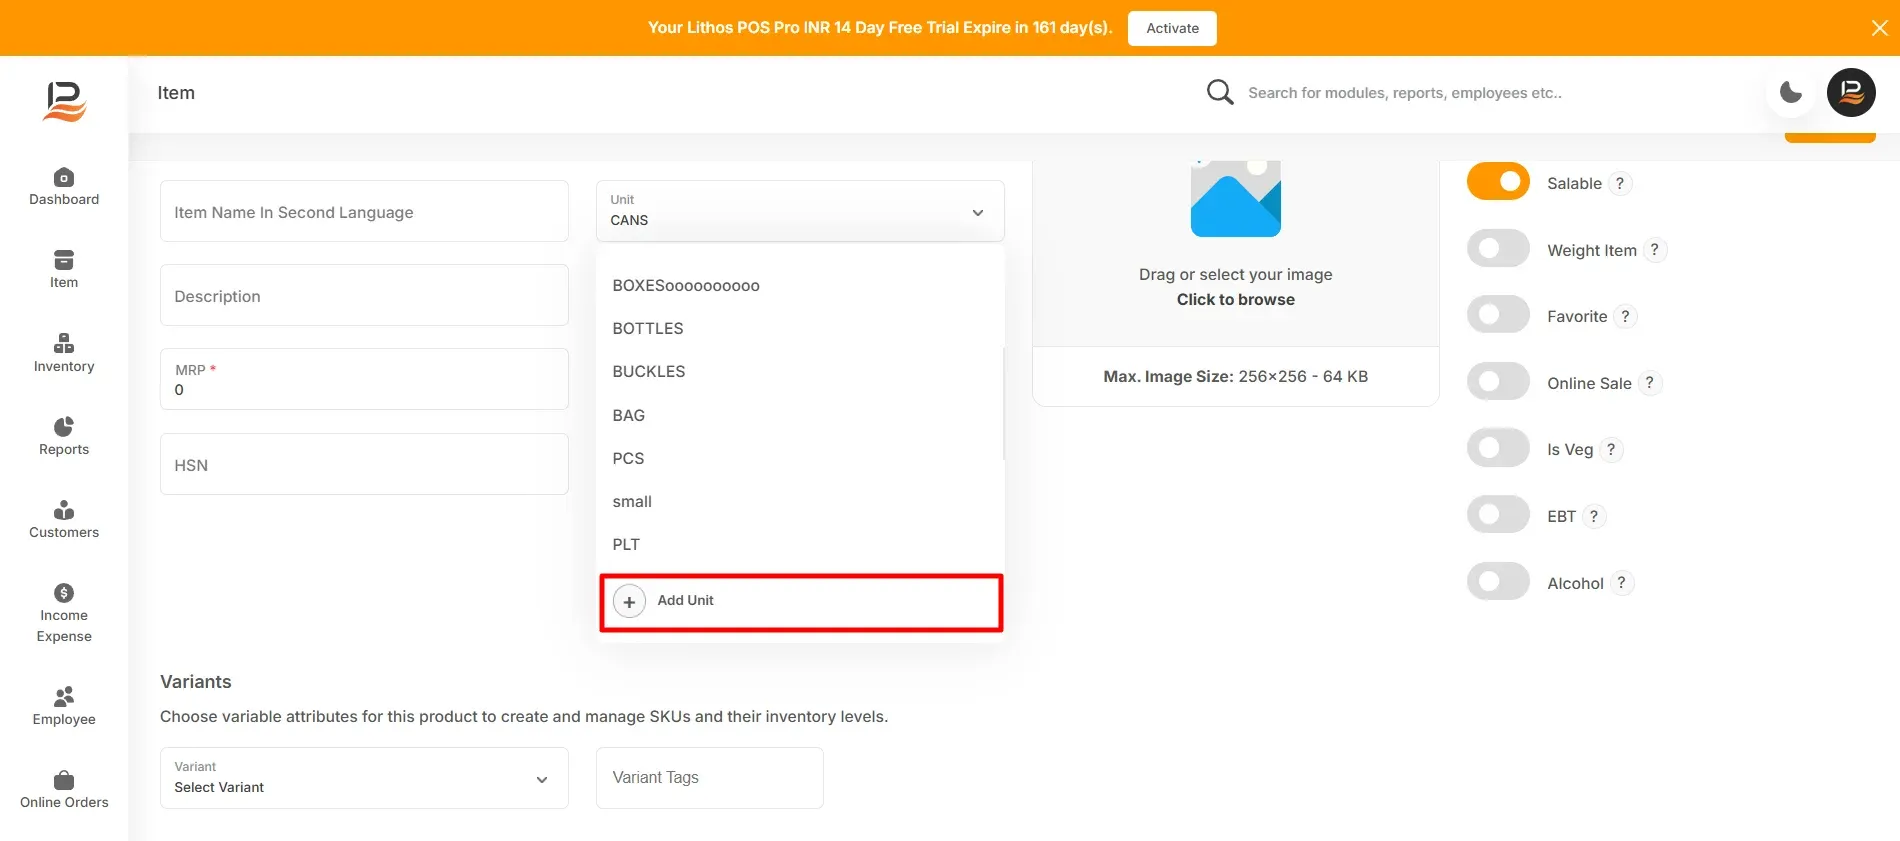Collapse the Unit dropdown showing CANS
This screenshot has height=841, width=1900.
[800, 211]
